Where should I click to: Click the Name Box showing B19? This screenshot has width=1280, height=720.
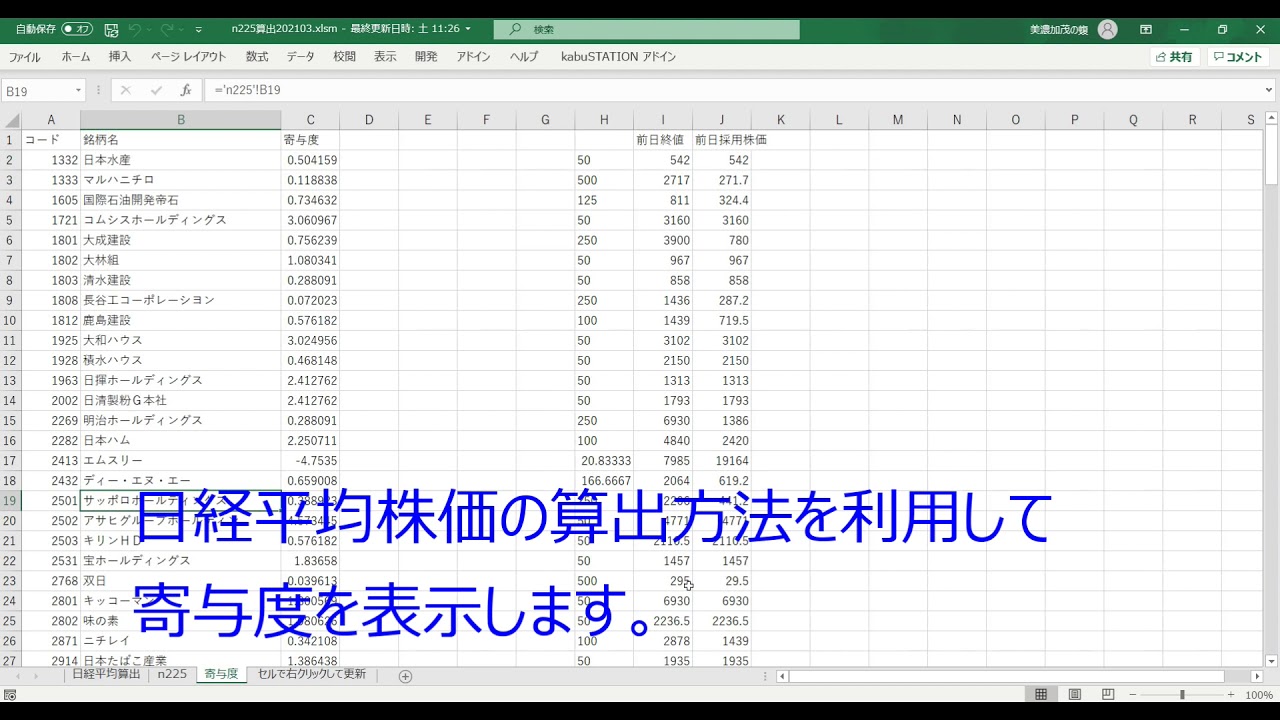[38, 91]
